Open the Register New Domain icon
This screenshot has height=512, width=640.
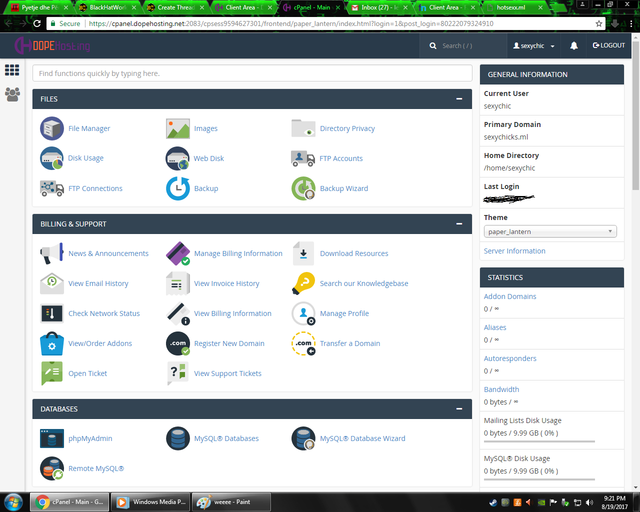(178, 343)
